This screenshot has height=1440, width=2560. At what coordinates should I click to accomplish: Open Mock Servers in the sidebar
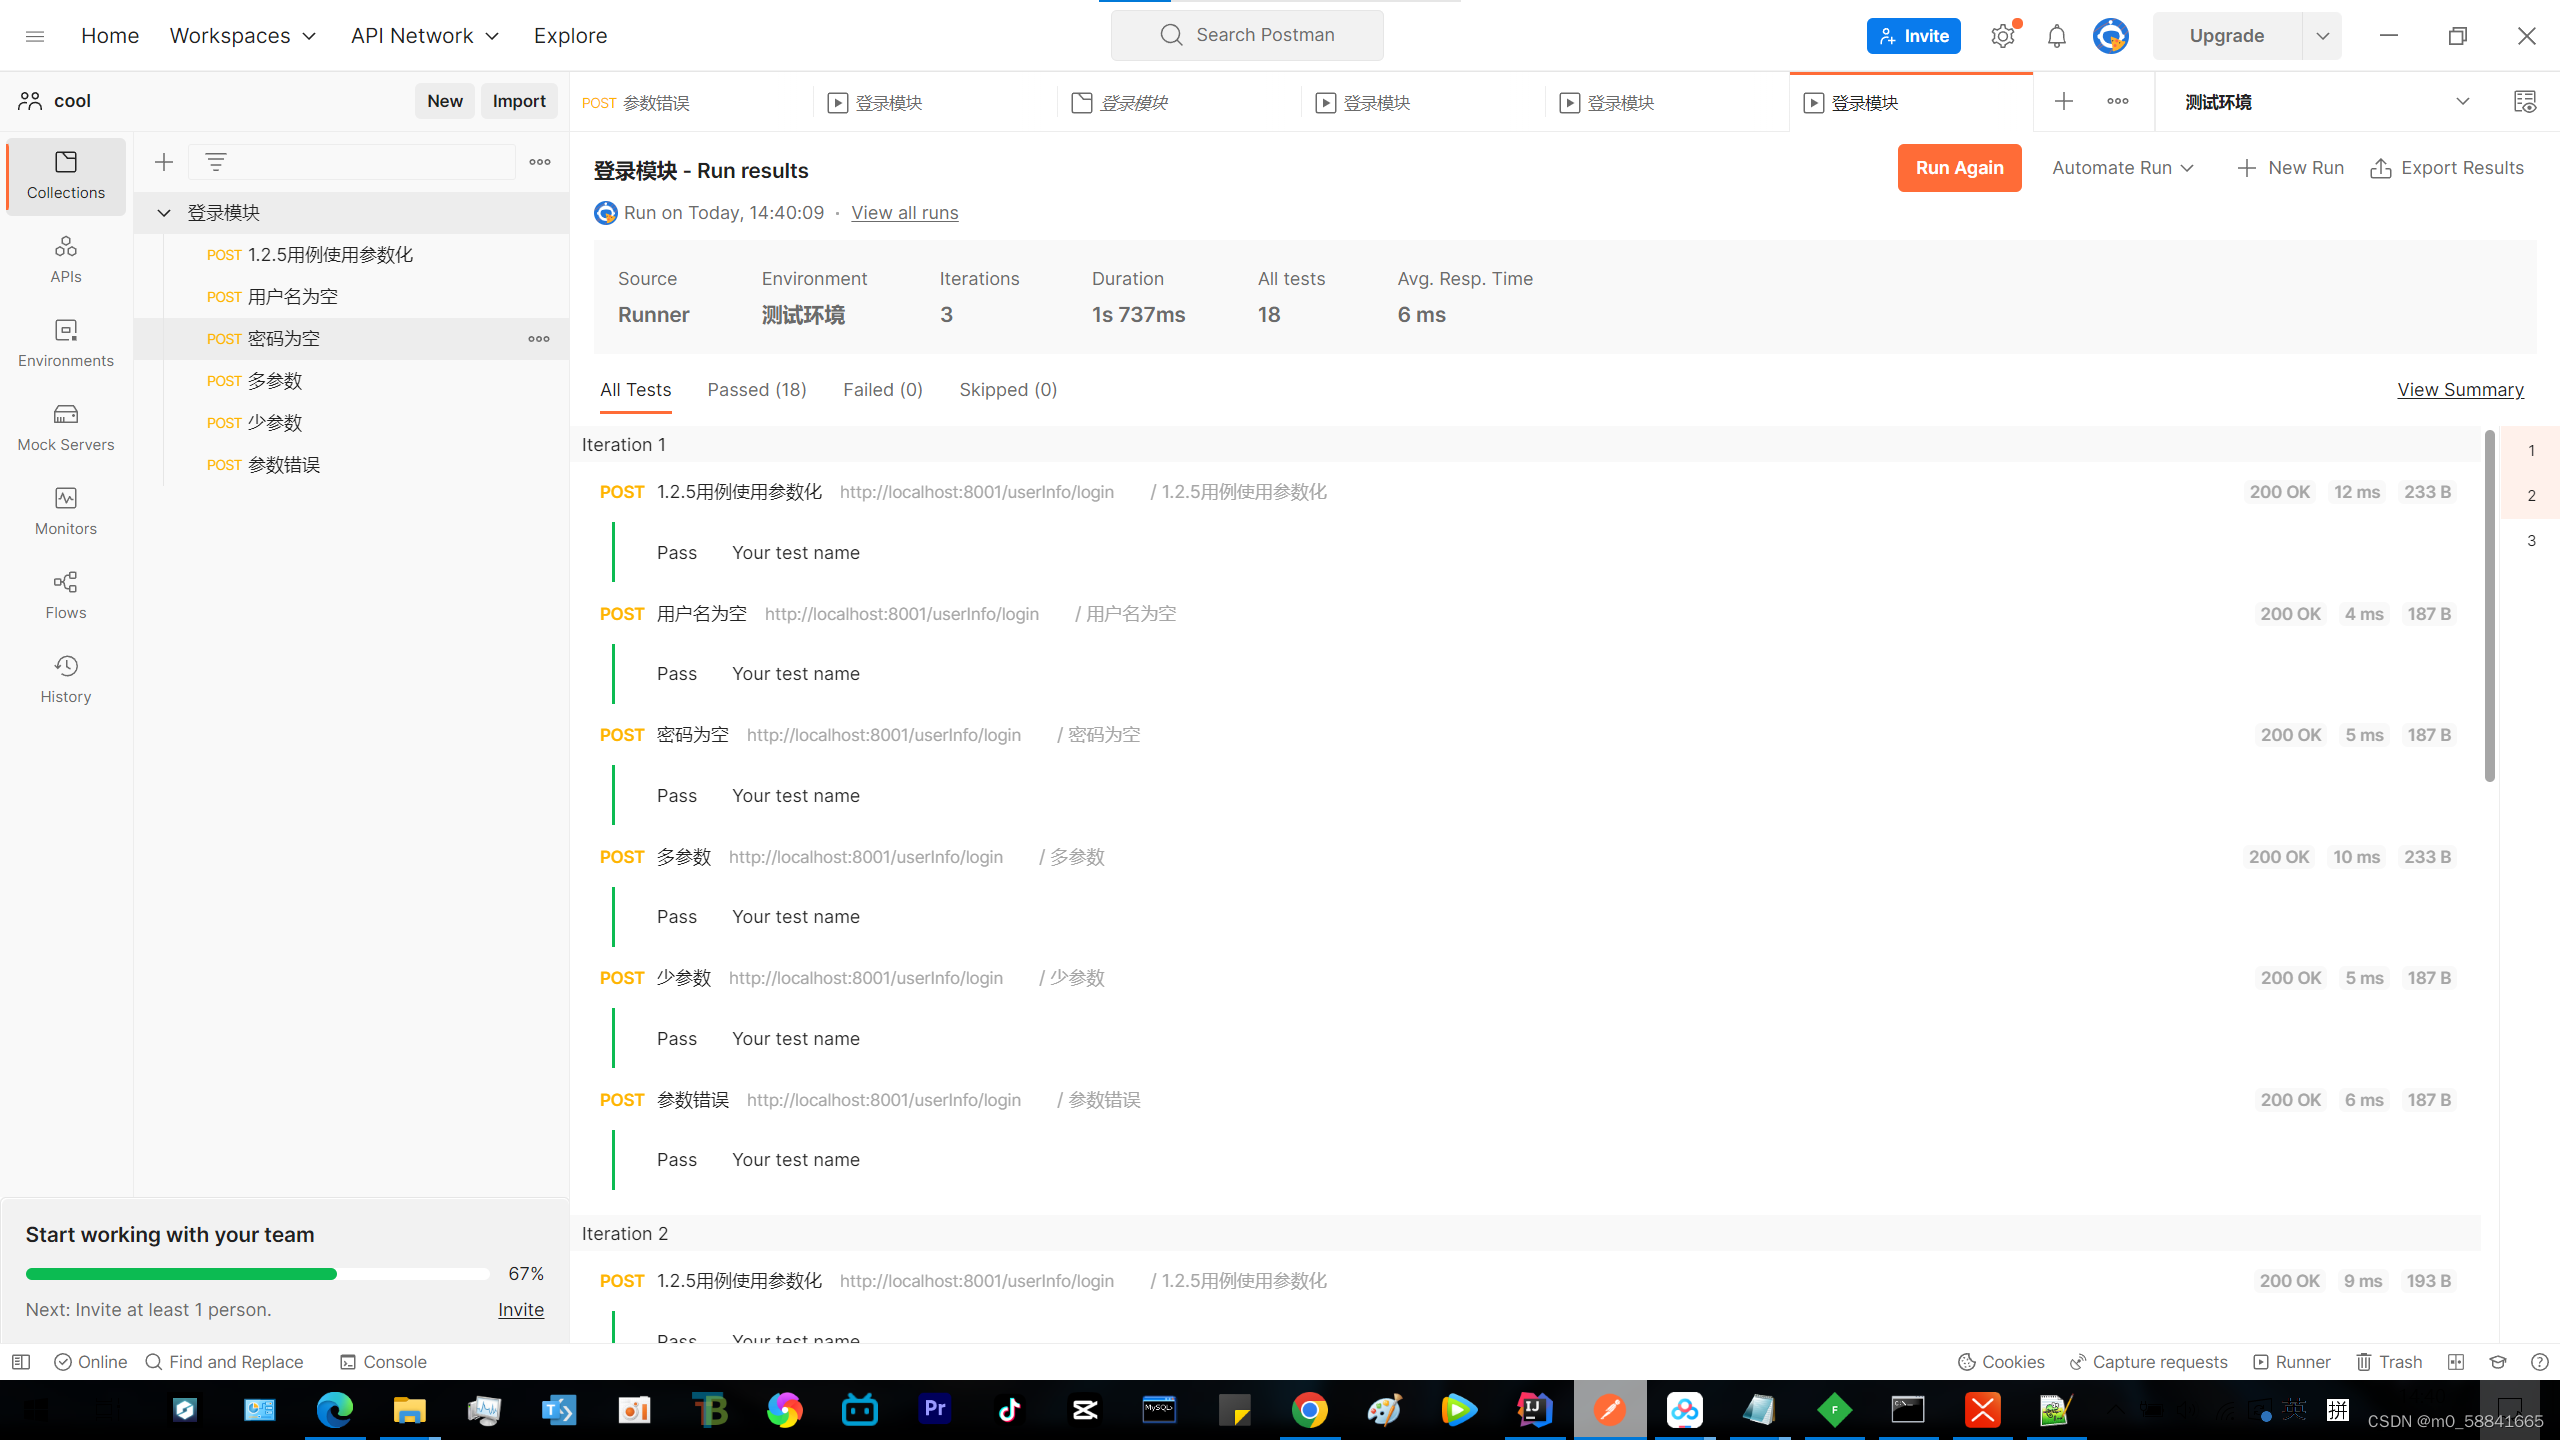click(x=66, y=427)
